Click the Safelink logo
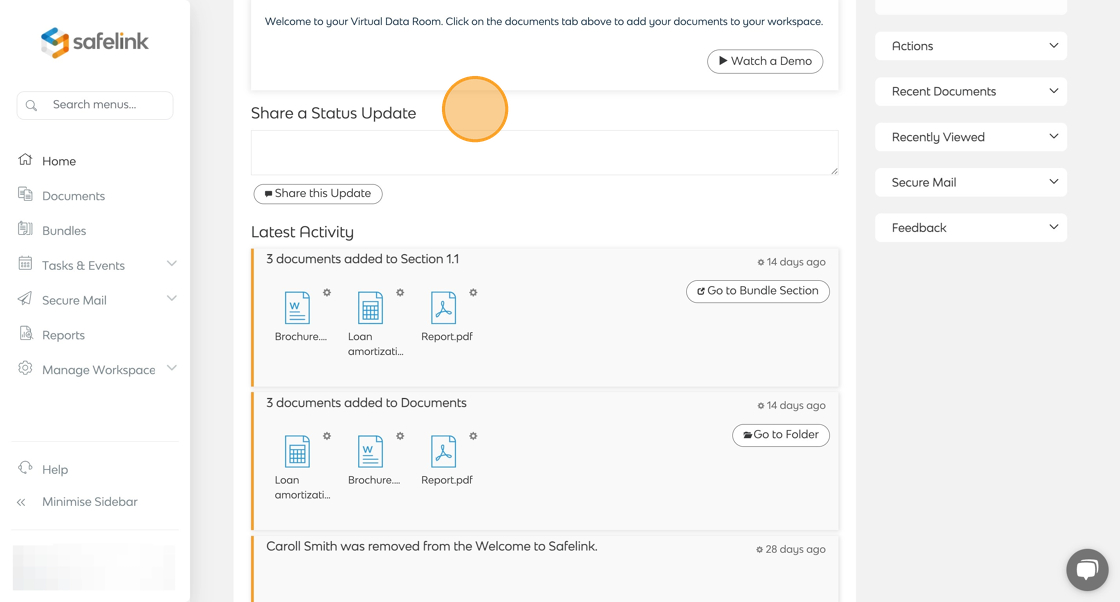Image resolution: width=1120 pixels, height=602 pixels. (94, 42)
